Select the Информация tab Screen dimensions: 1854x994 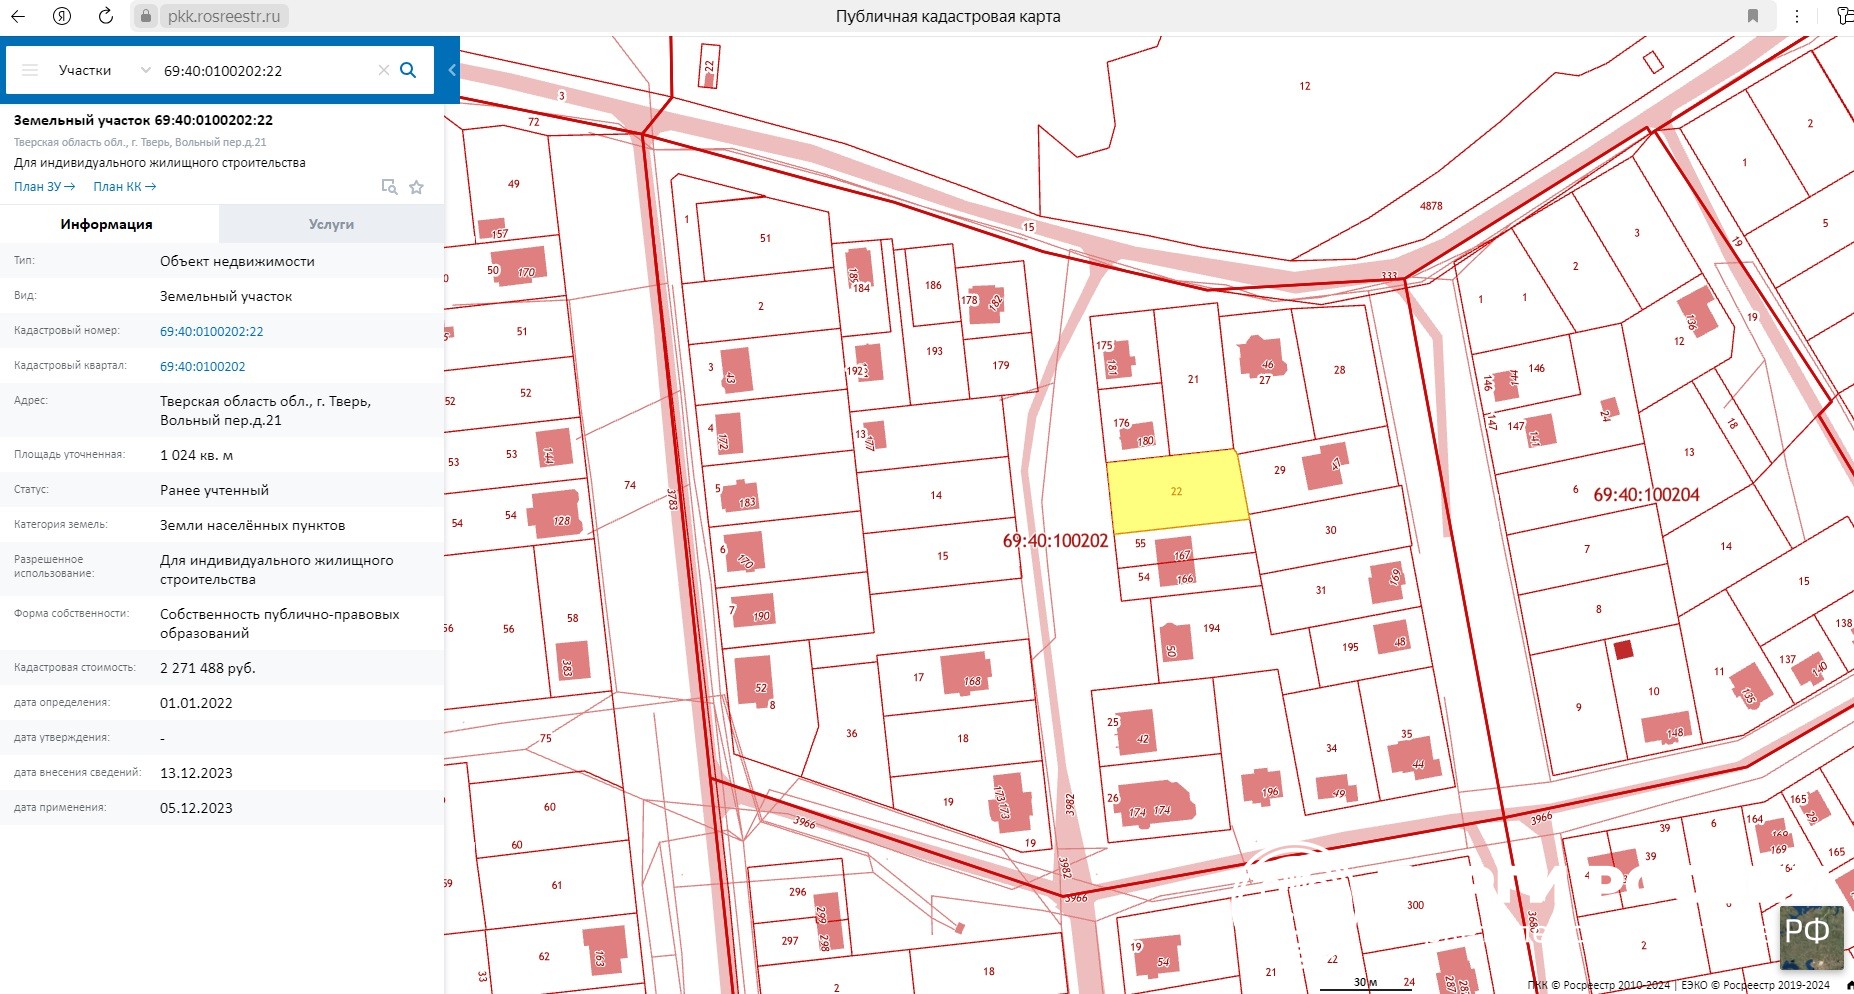point(107,224)
